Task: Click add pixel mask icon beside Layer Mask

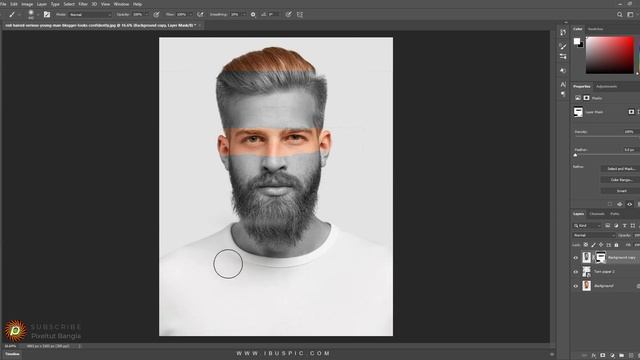Action: (631, 112)
